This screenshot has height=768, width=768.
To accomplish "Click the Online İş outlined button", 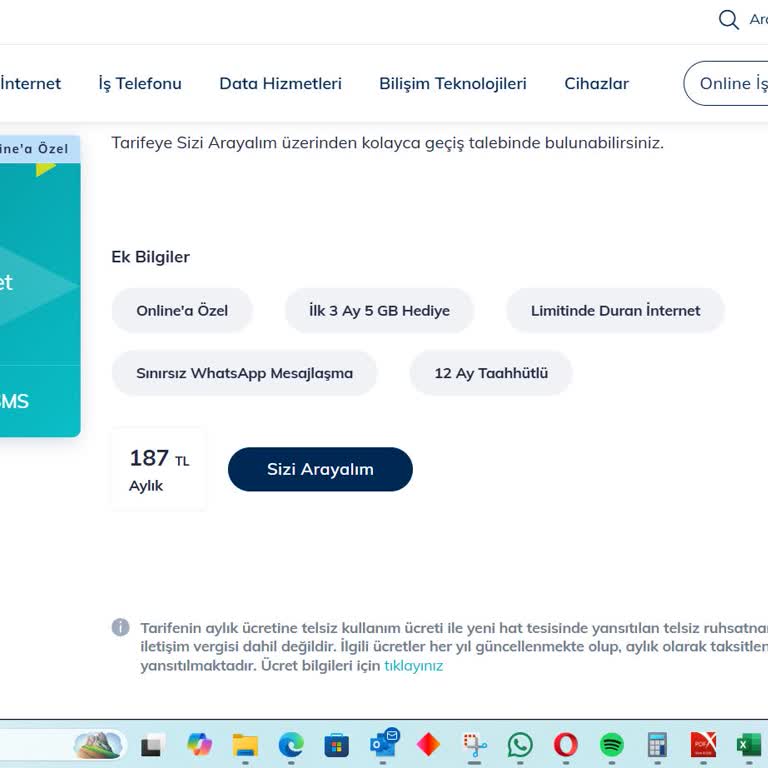I will click(726, 83).
